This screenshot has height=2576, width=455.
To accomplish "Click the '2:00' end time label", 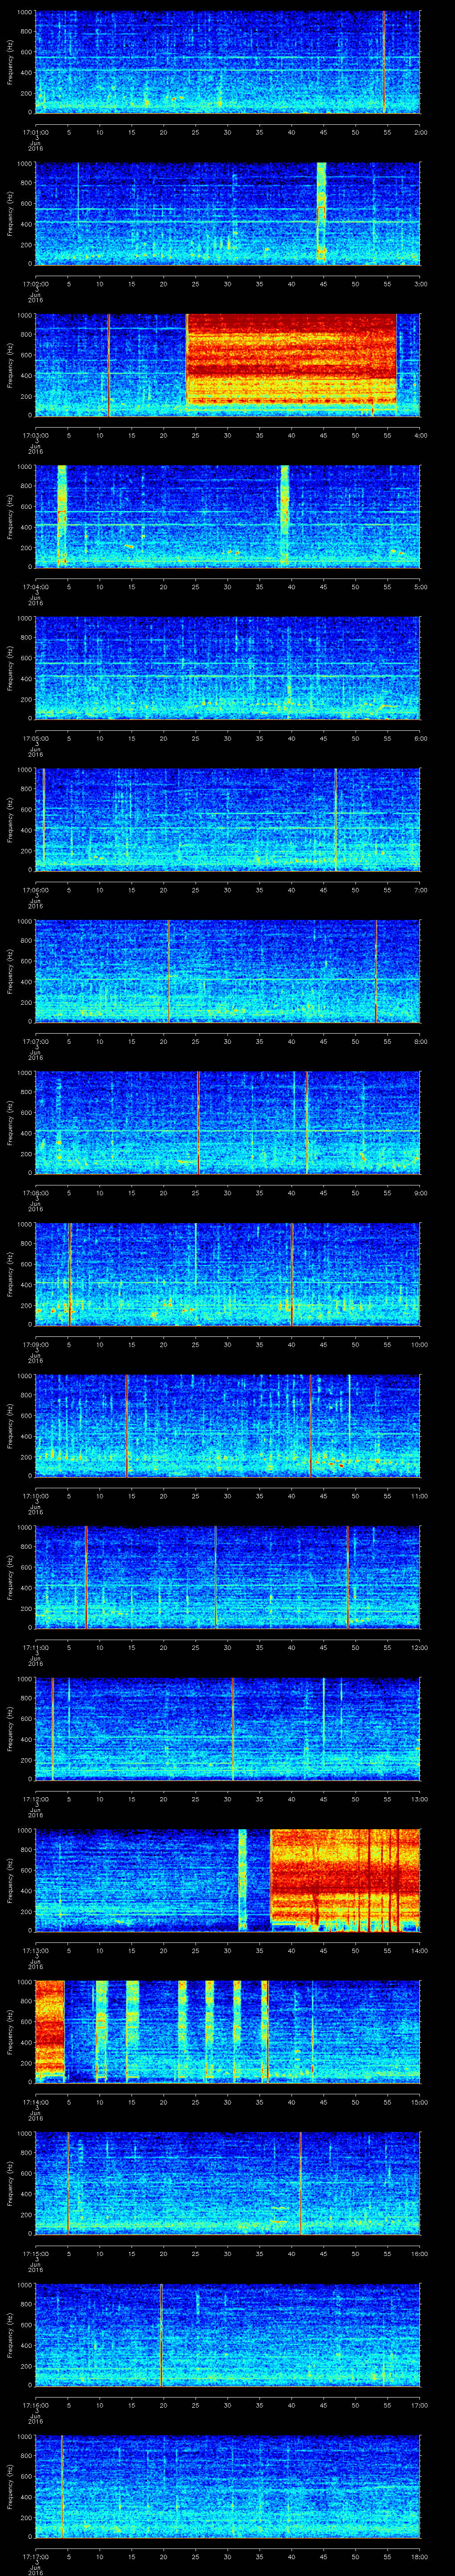I will [420, 132].
